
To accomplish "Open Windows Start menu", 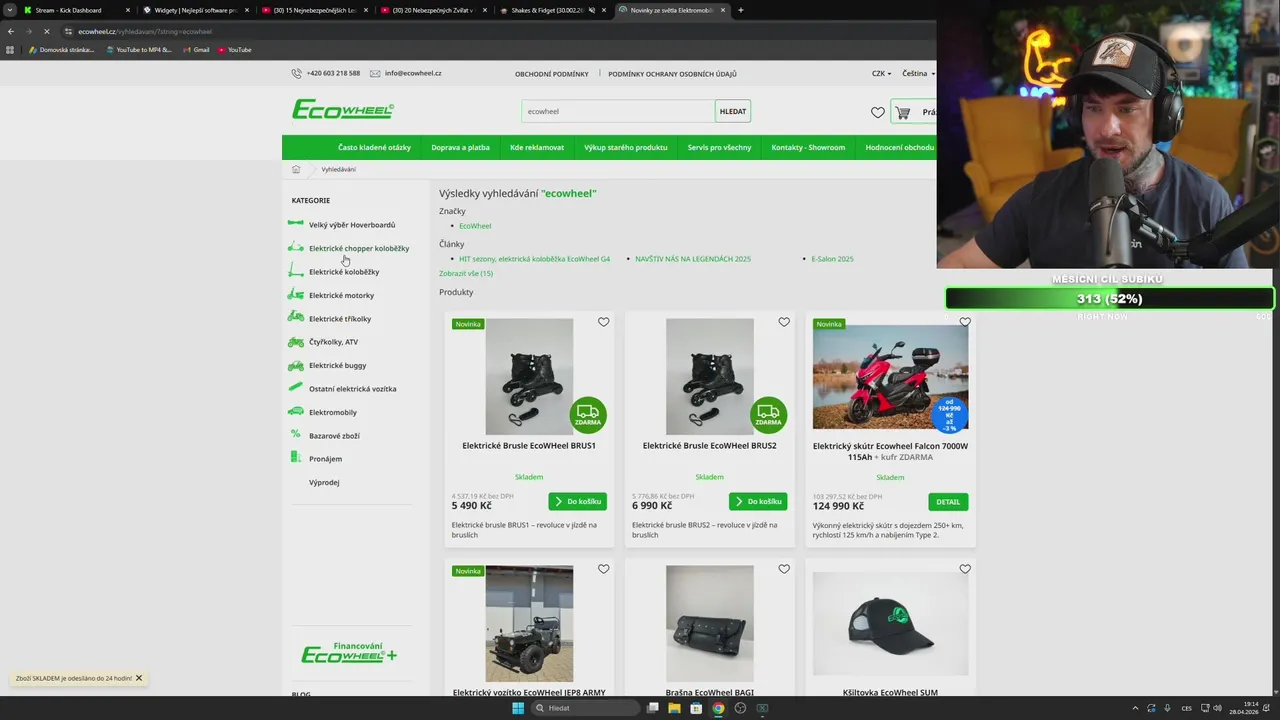I will tap(518, 708).
